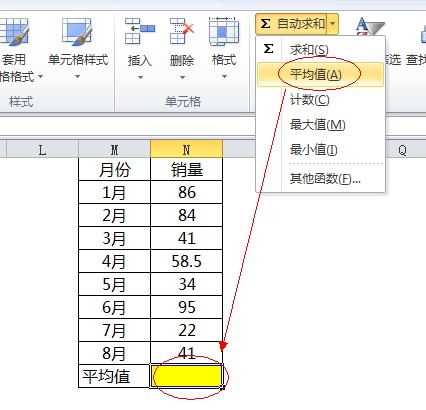Choose 计数(C) from the menu
Viewport: 426px width, 410px height.
click(x=320, y=100)
